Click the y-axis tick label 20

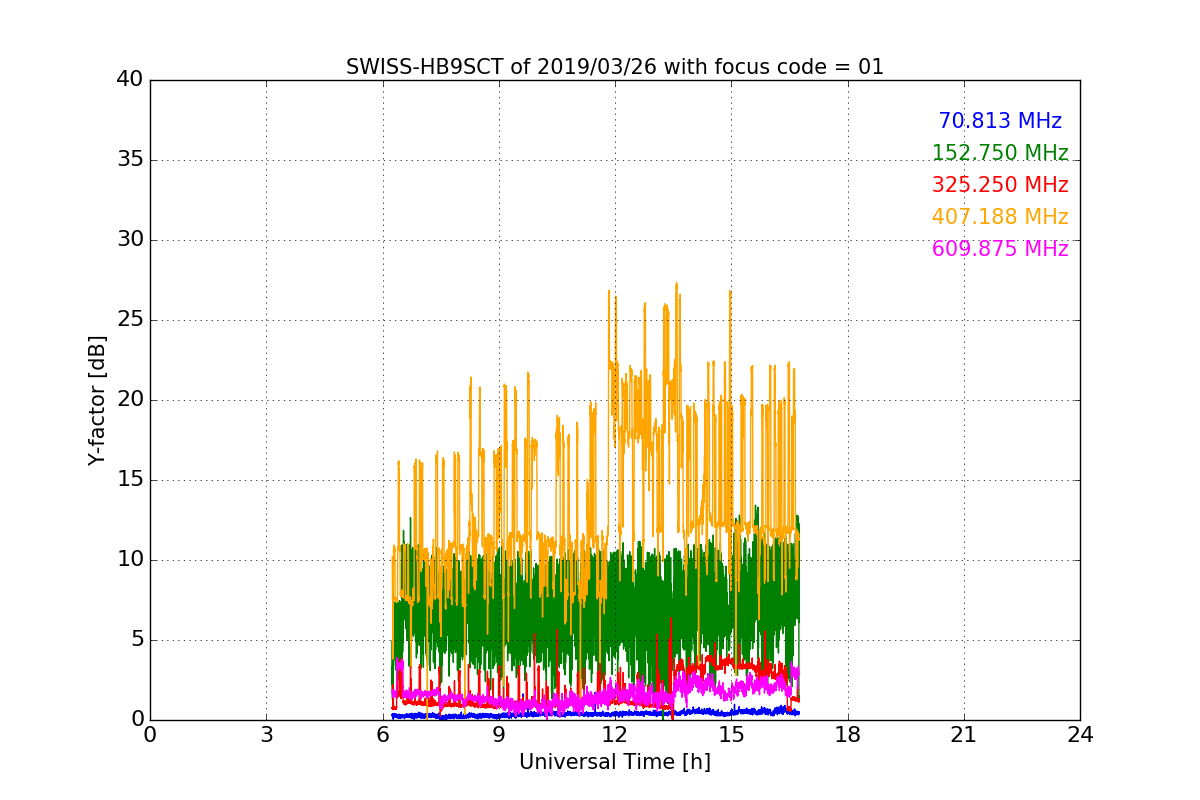coord(130,400)
